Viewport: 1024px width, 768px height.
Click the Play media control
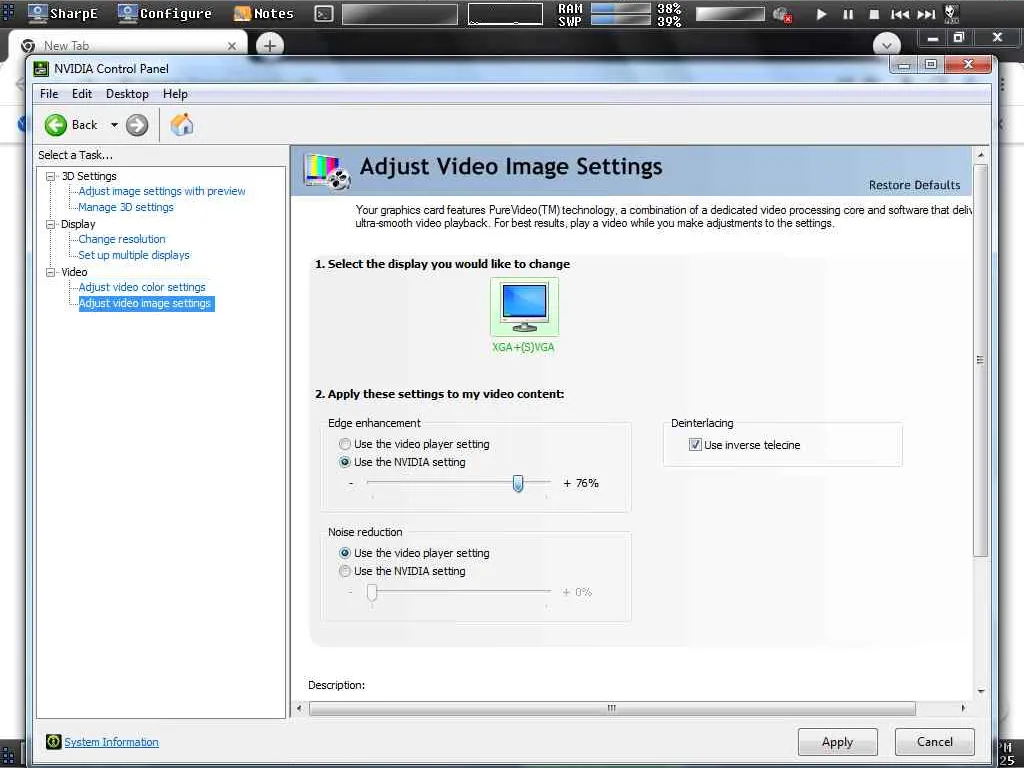click(x=821, y=14)
